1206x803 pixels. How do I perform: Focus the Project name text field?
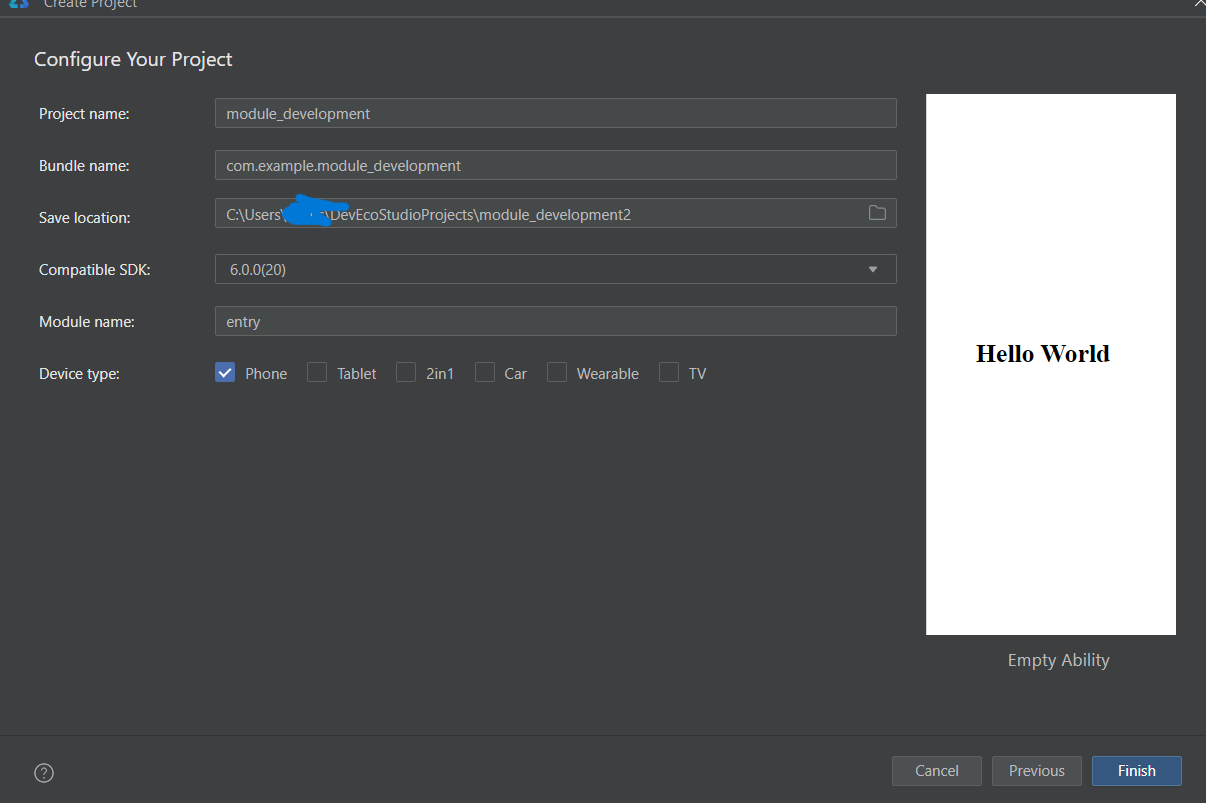(x=555, y=113)
